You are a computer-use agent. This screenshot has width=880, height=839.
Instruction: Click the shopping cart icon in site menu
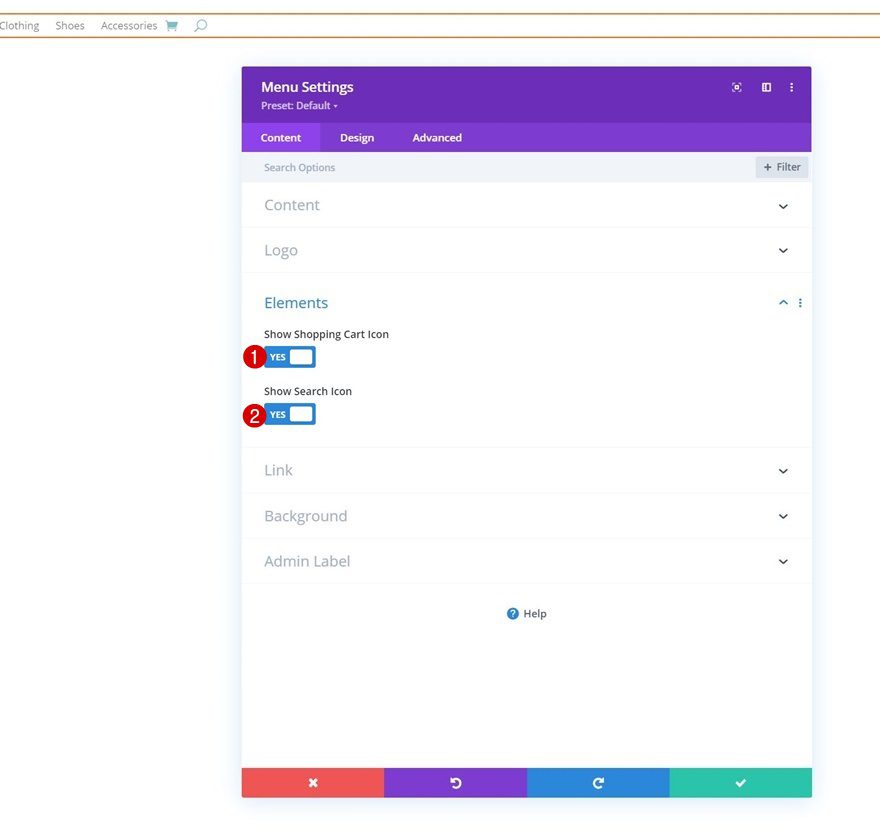[171, 25]
